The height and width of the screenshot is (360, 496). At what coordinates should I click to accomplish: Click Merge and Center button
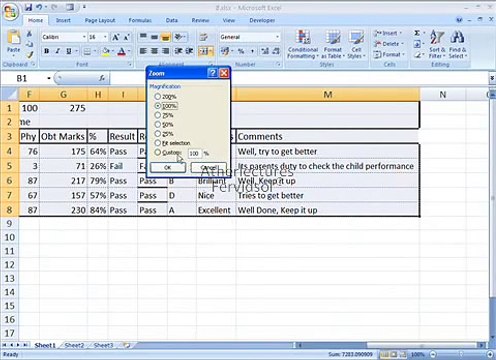204,51
